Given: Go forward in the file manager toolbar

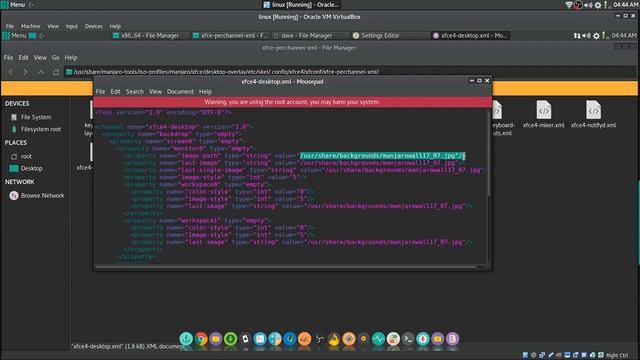Looking at the screenshot, I should tap(26, 72).
